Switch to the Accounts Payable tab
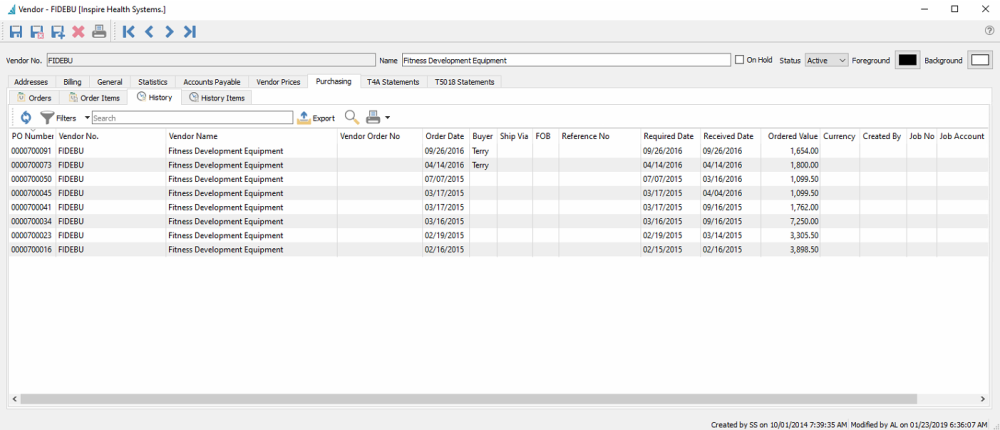 coord(212,82)
